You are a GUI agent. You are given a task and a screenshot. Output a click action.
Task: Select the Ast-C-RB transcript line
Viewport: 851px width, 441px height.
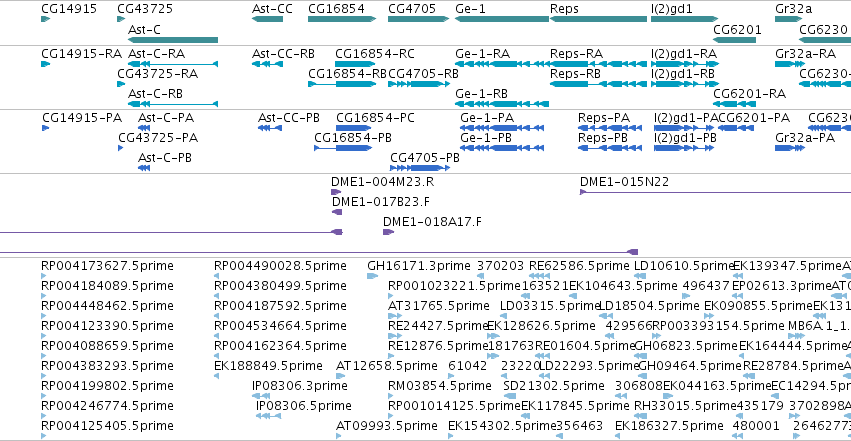(x=173, y=104)
